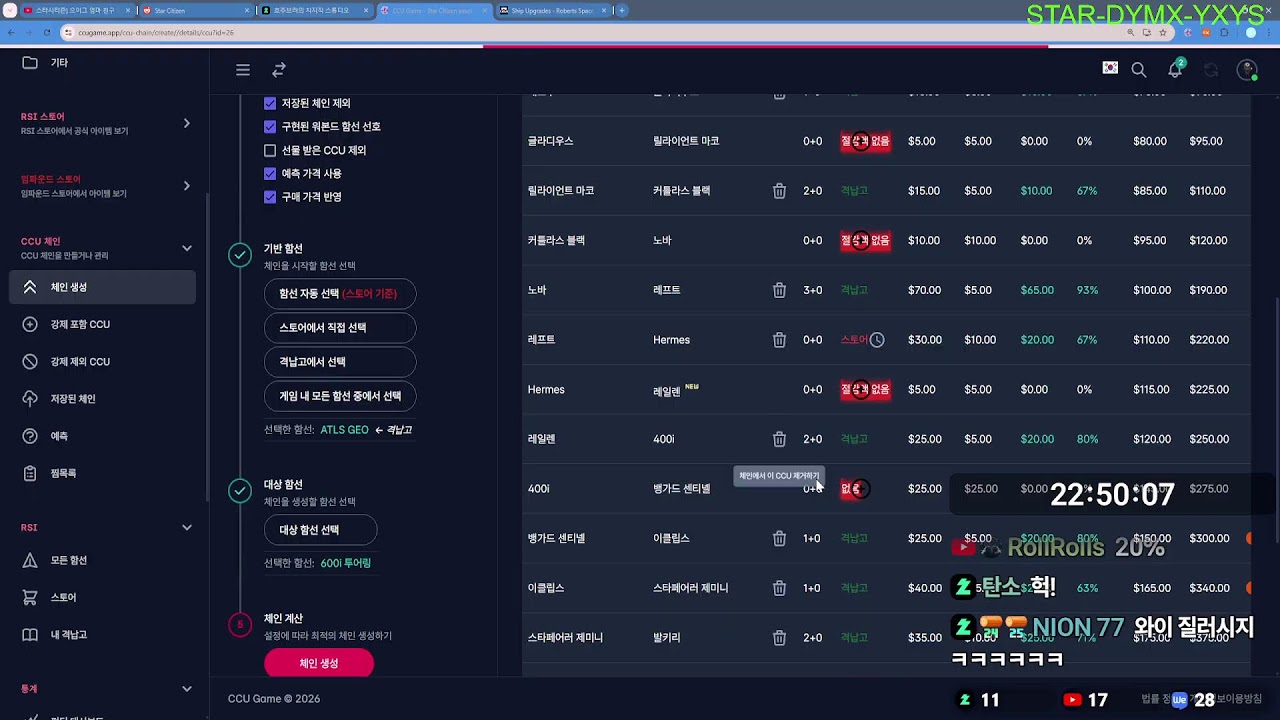Click the swap arrows icon in the header
The height and width of the screenshot is (720, 1280).
(x=279, y=70)
